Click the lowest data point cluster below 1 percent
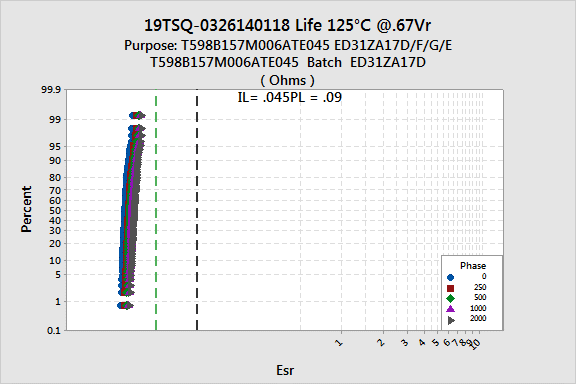The width and height of the screenshot is (576, 384). coord(125,305)
